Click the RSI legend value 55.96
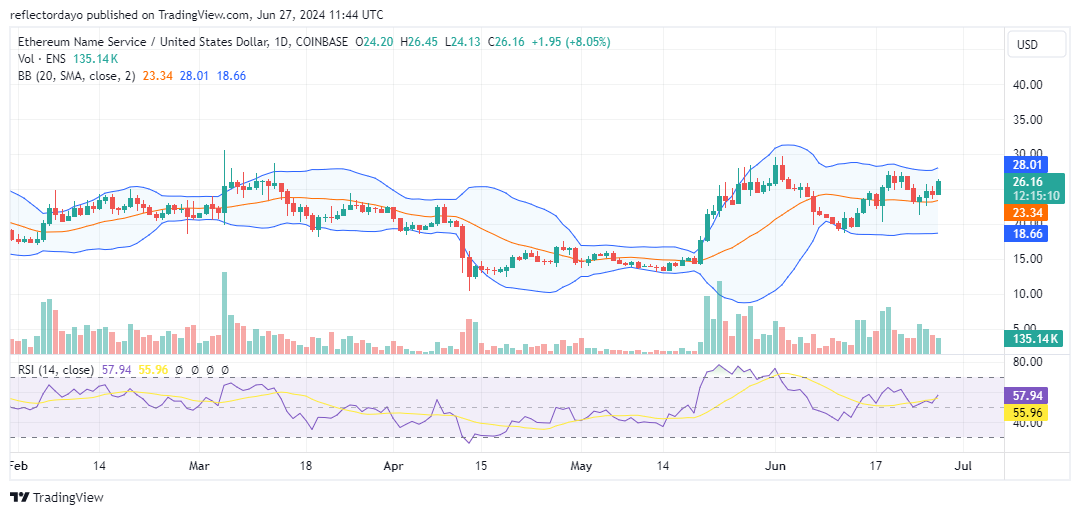The height and width of the screenshot is (515, 1080). coord(153,370)
